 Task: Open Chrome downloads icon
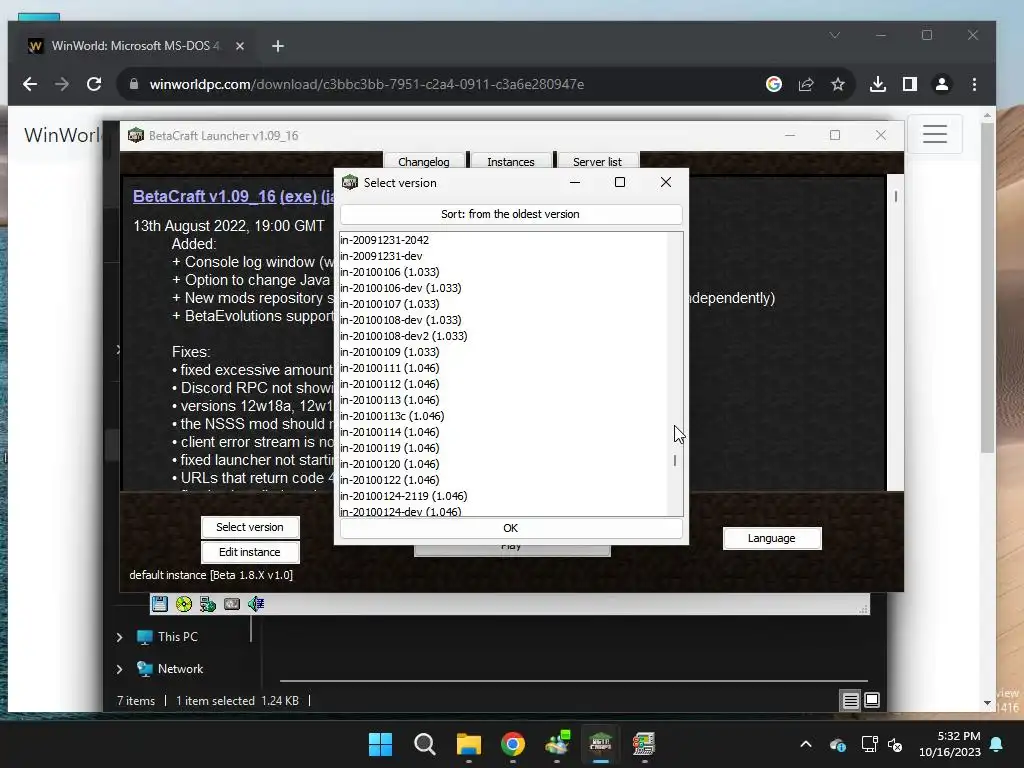click(878, 84)
